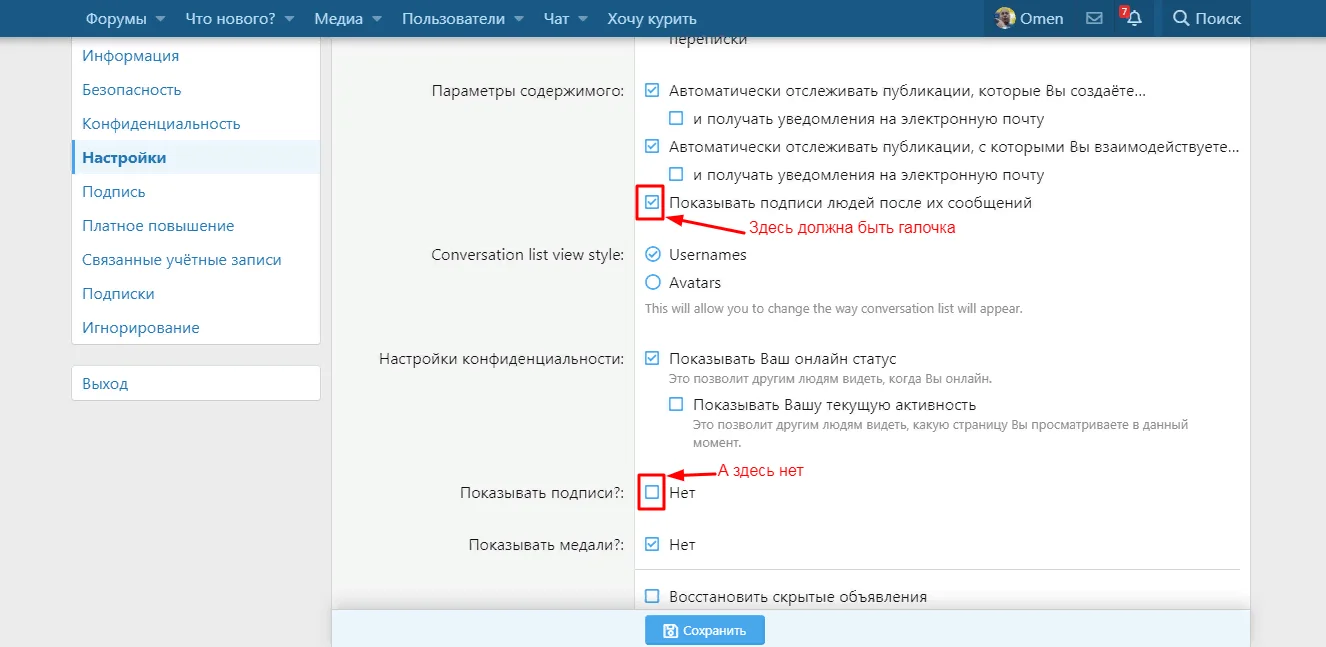Image resolution: width=1326 pixels, height=647 pixels.
Task: Open the alerts bell icon
Action: pos(1133,18)
